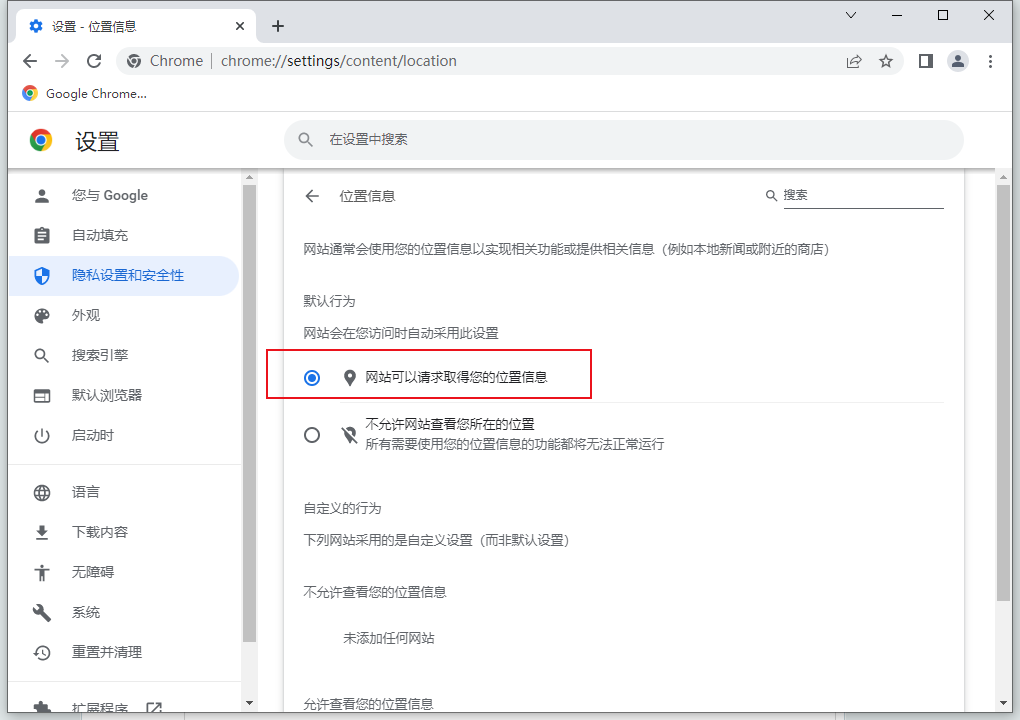Click the download icon beside 下载内容
This screenshot has width=1020, height=720.
point(42,533)
